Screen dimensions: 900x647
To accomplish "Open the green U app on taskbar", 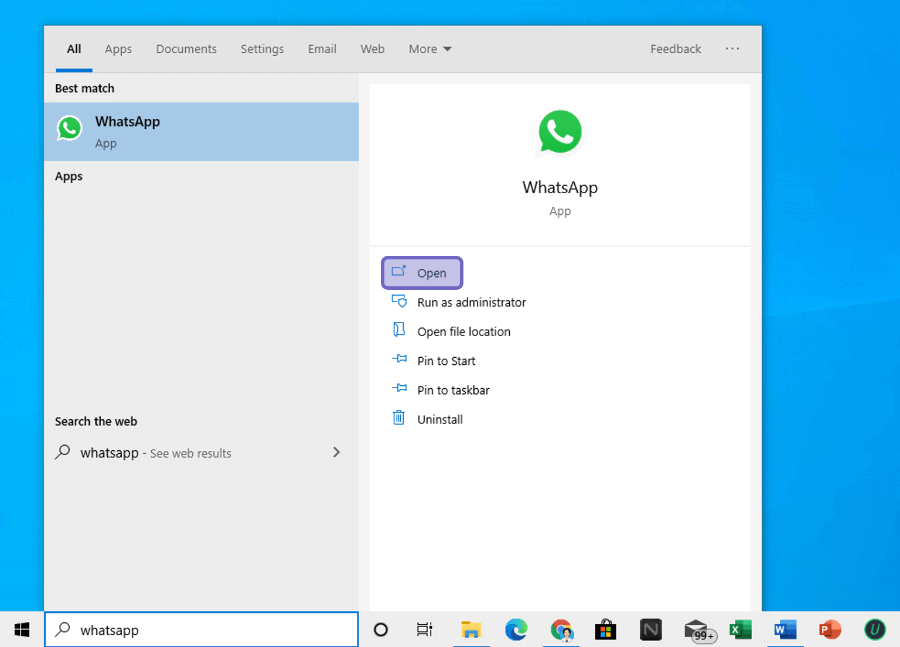I will pos(875,630).
